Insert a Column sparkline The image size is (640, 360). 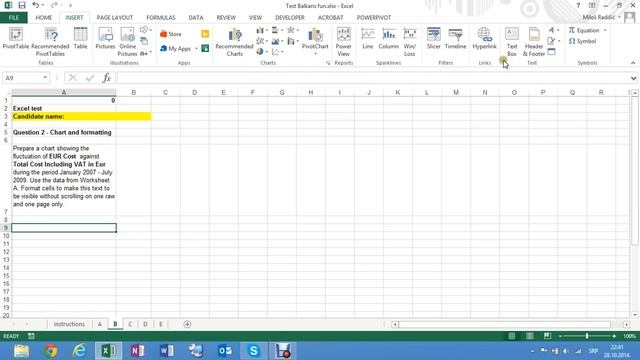[x=389, y=38]
